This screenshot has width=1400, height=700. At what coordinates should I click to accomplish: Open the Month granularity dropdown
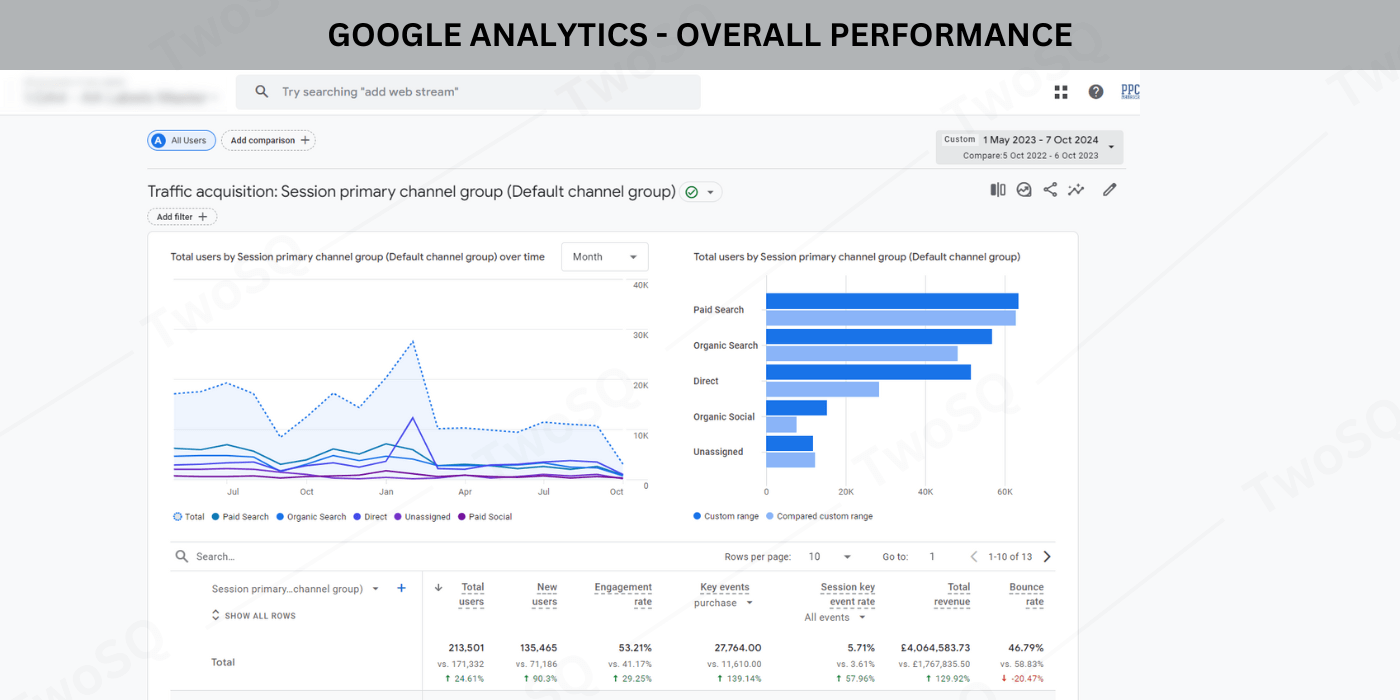point(604,257)
